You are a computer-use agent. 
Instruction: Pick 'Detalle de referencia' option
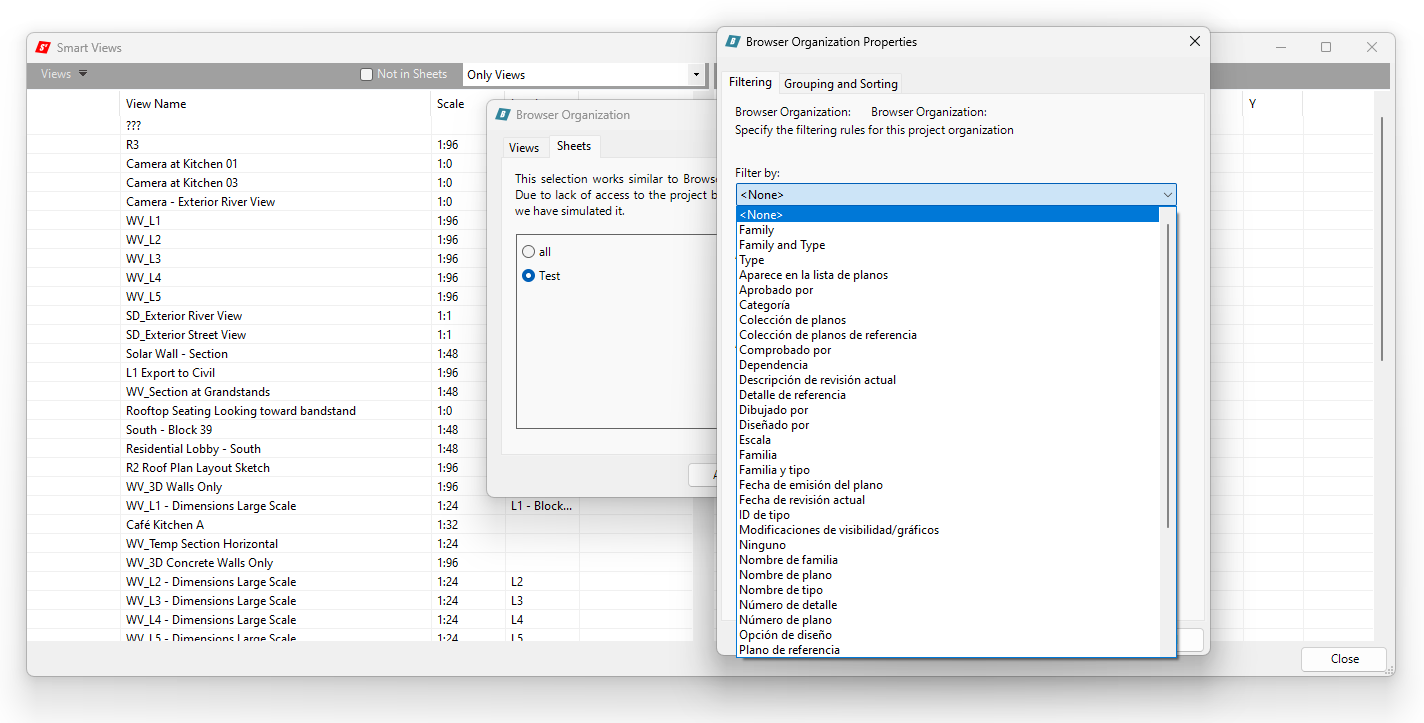click(x=948, y=395)
